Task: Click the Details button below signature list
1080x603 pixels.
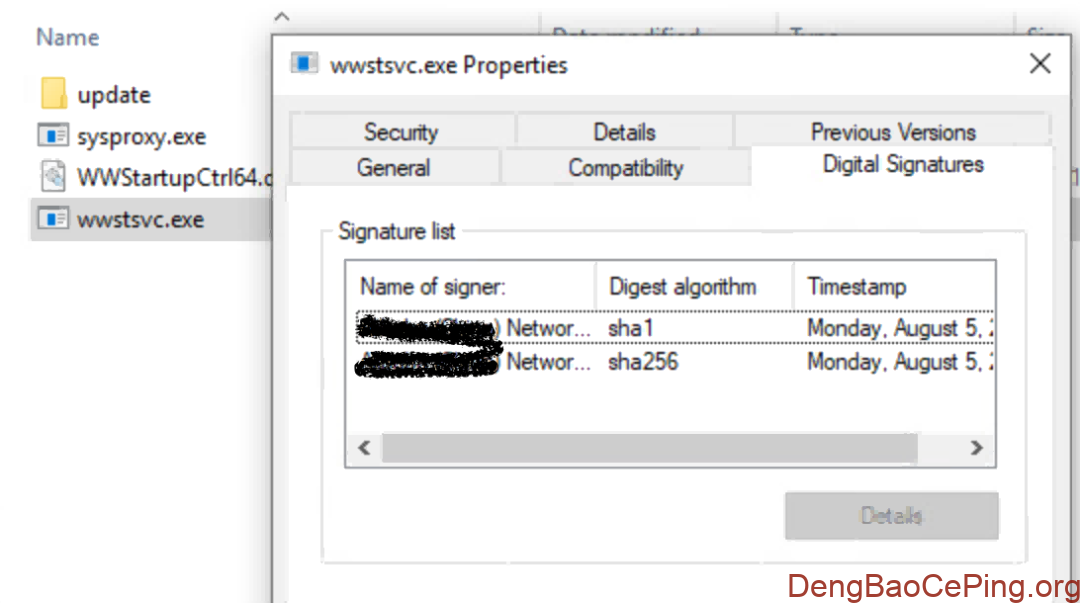Action: (891, 516)
